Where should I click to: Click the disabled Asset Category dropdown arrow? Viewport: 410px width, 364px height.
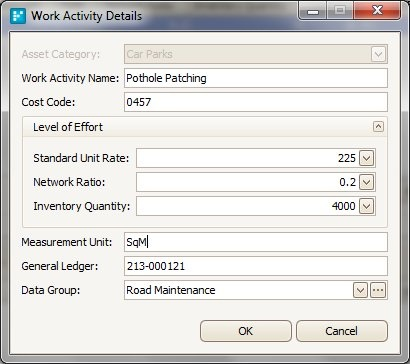pos(378,54)
